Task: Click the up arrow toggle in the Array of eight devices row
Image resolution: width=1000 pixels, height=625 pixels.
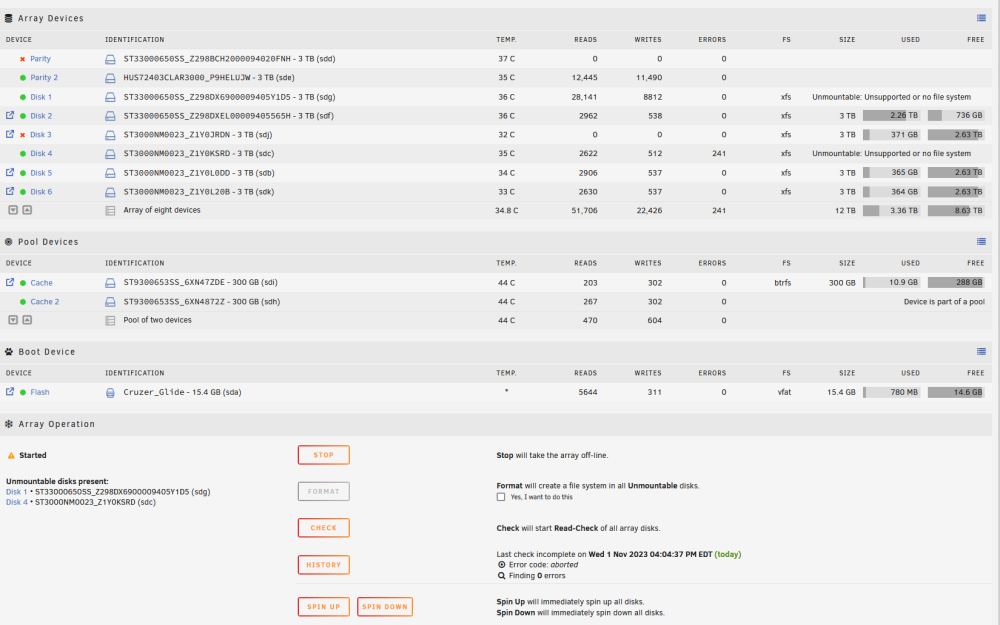Action: click(27, 210)
